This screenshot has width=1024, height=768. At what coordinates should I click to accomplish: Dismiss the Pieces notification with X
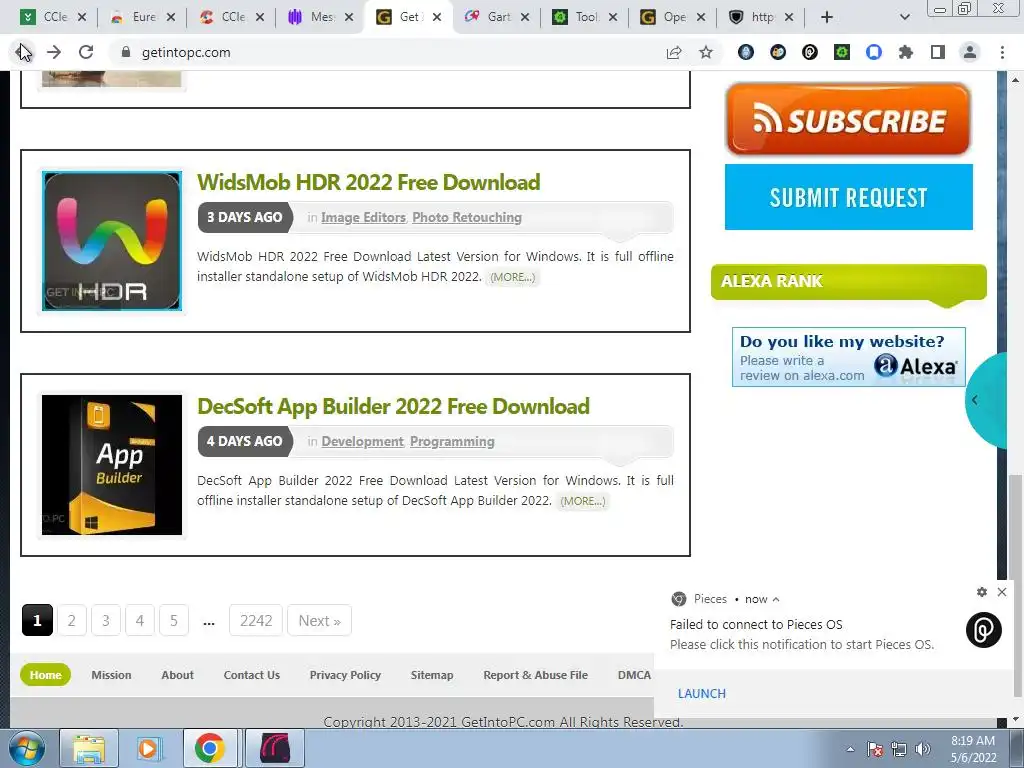click(x=1002, y=592)
